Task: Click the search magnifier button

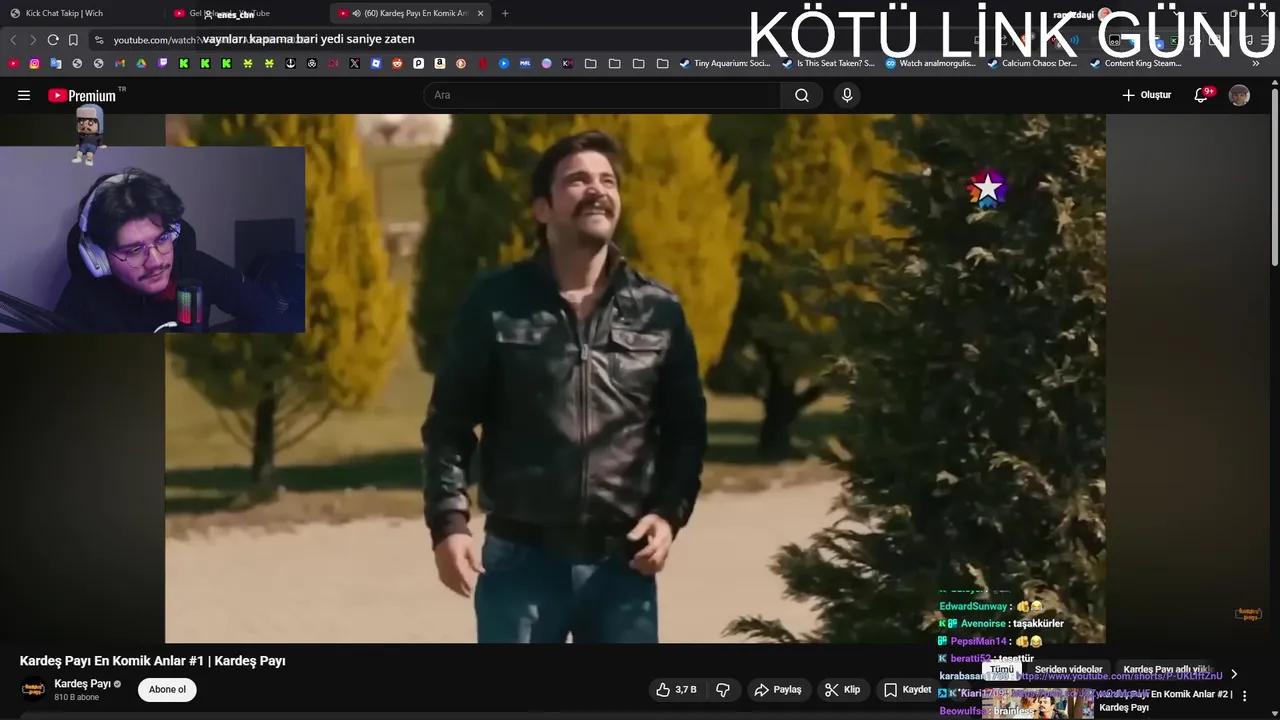Action: pos(802,95)
